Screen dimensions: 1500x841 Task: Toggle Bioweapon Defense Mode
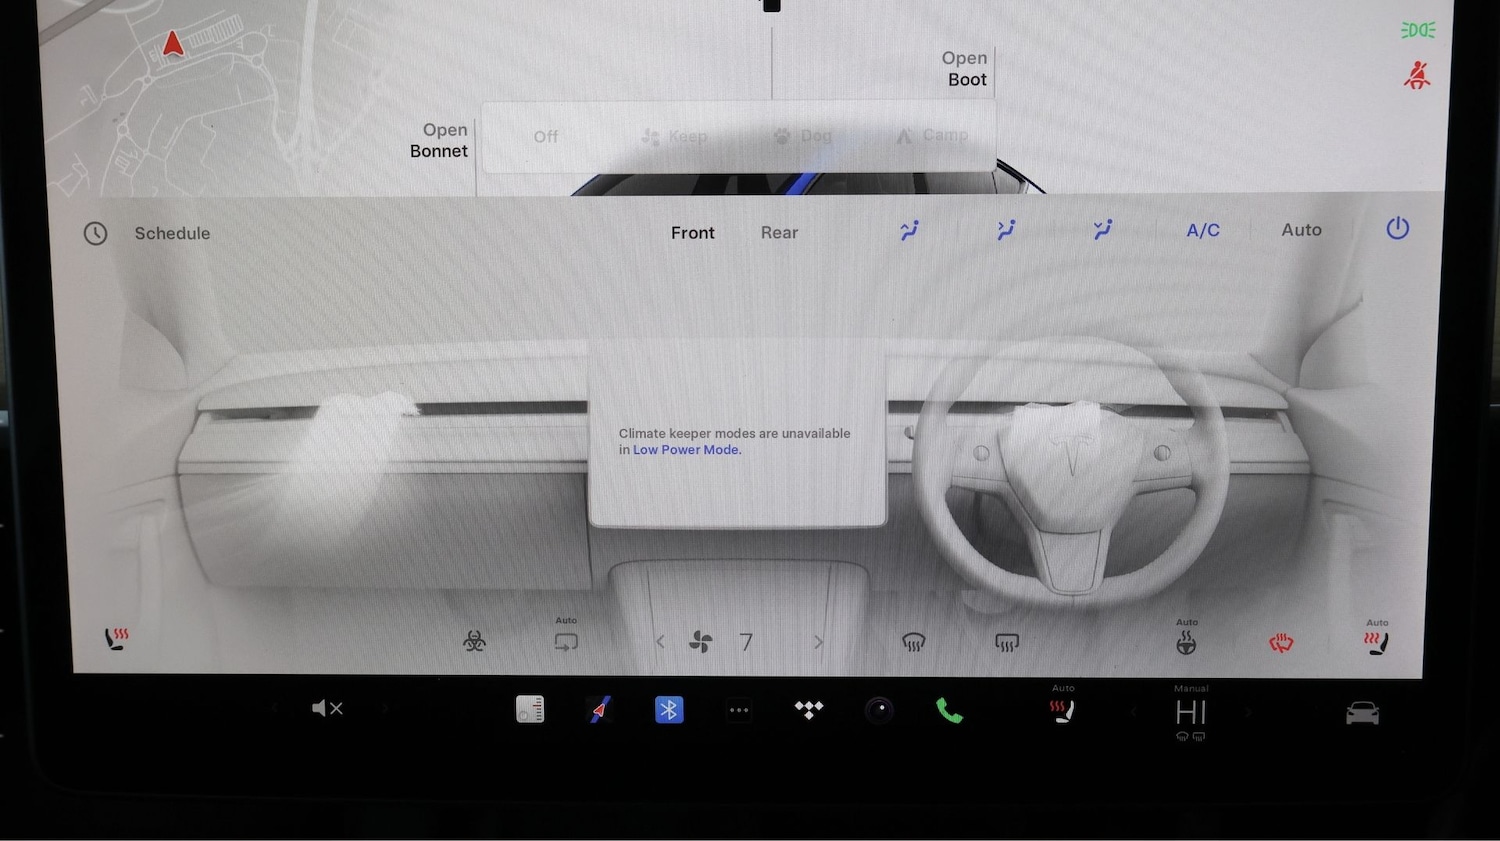pyautogui.click(x=475, y=641)
